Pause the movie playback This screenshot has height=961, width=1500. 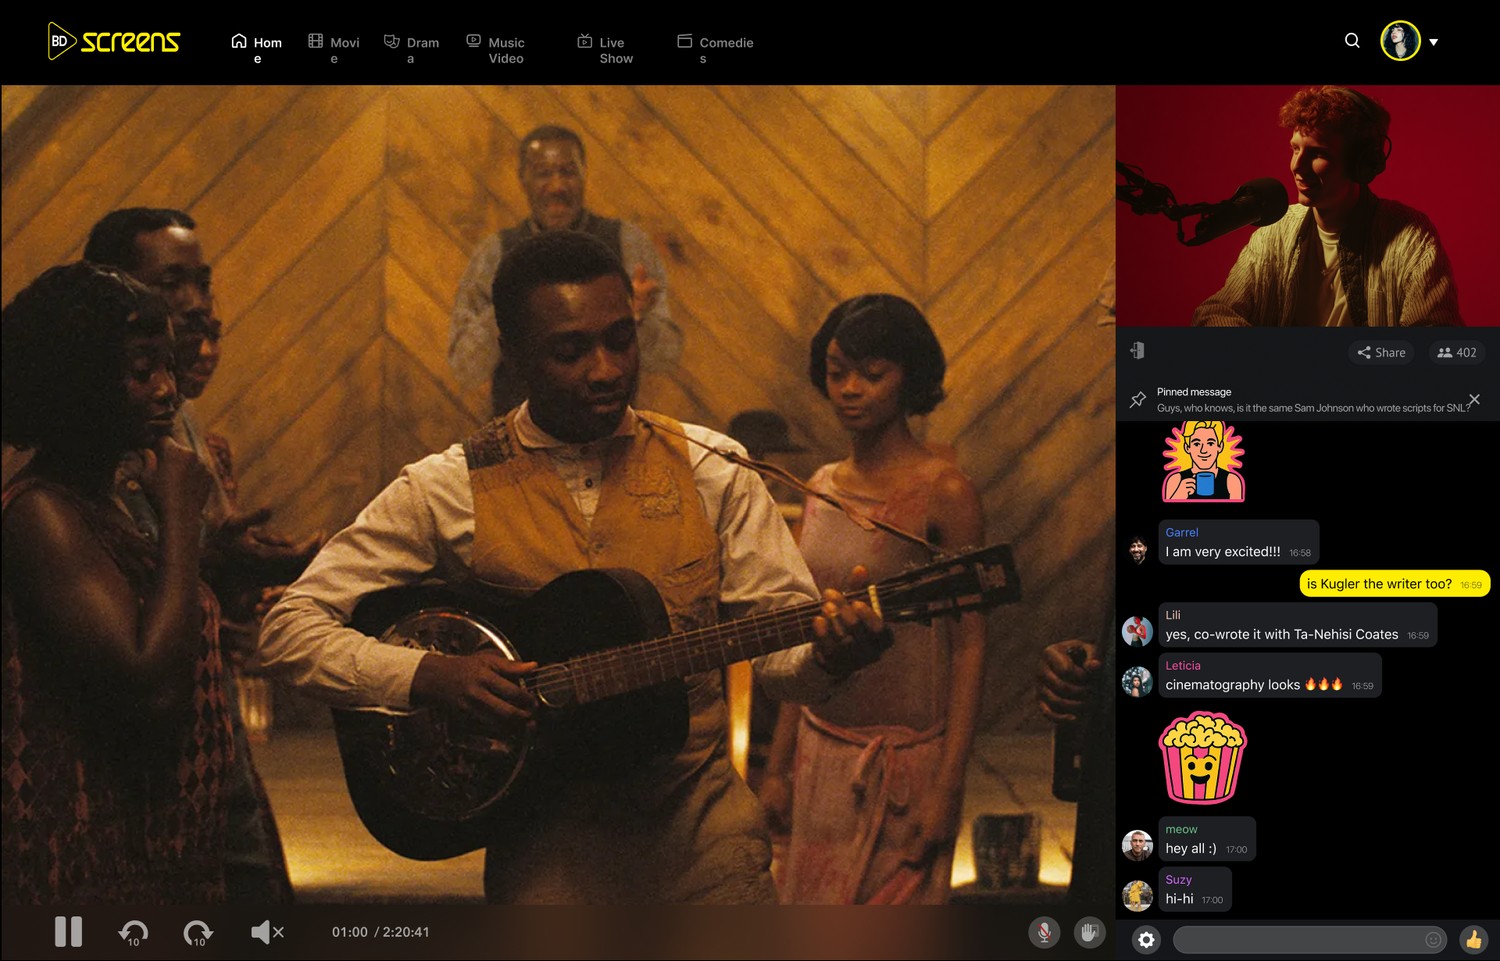(68, 931)
